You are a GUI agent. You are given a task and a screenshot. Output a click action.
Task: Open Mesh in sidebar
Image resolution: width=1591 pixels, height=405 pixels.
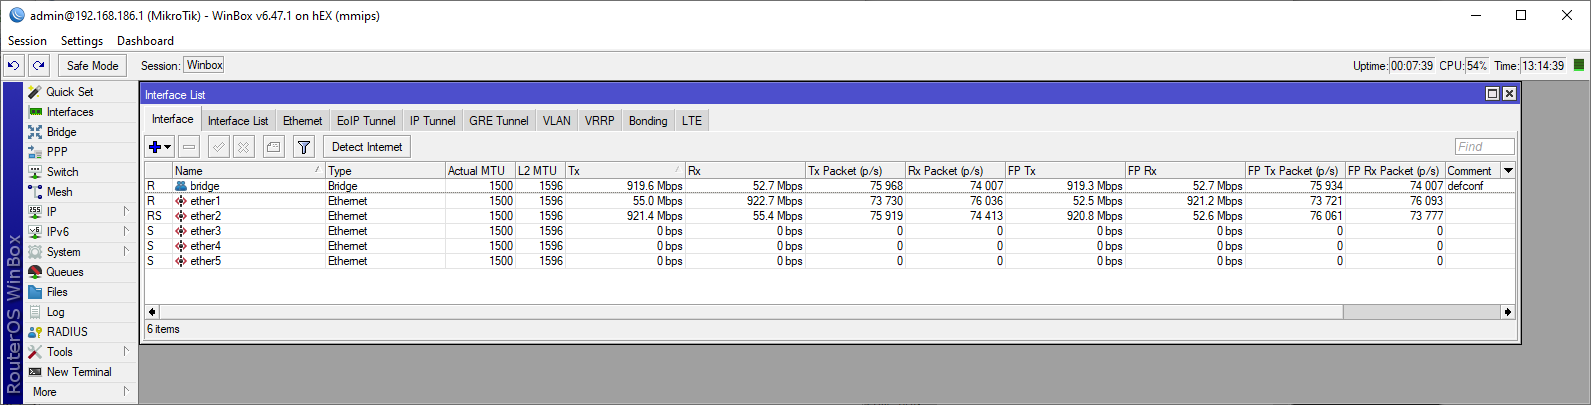(x=80, y=191)
